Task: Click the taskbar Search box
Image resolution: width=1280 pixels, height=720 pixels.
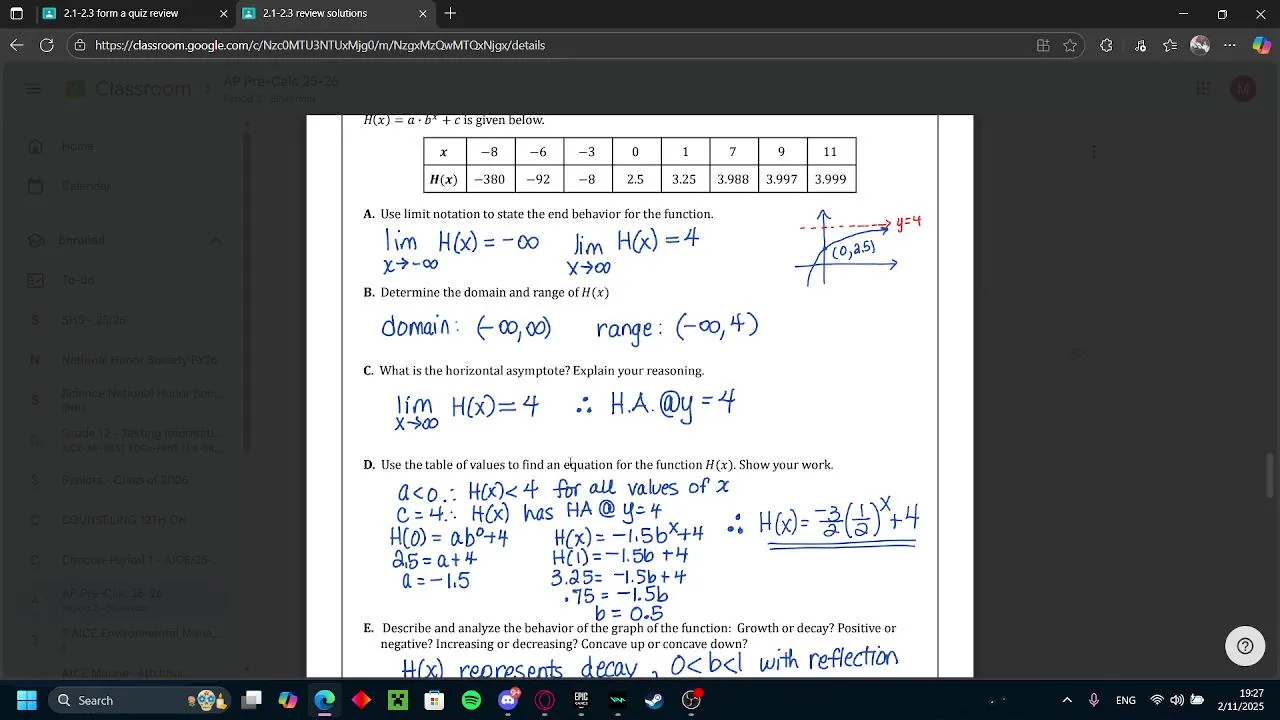Action: click(140, 700)
